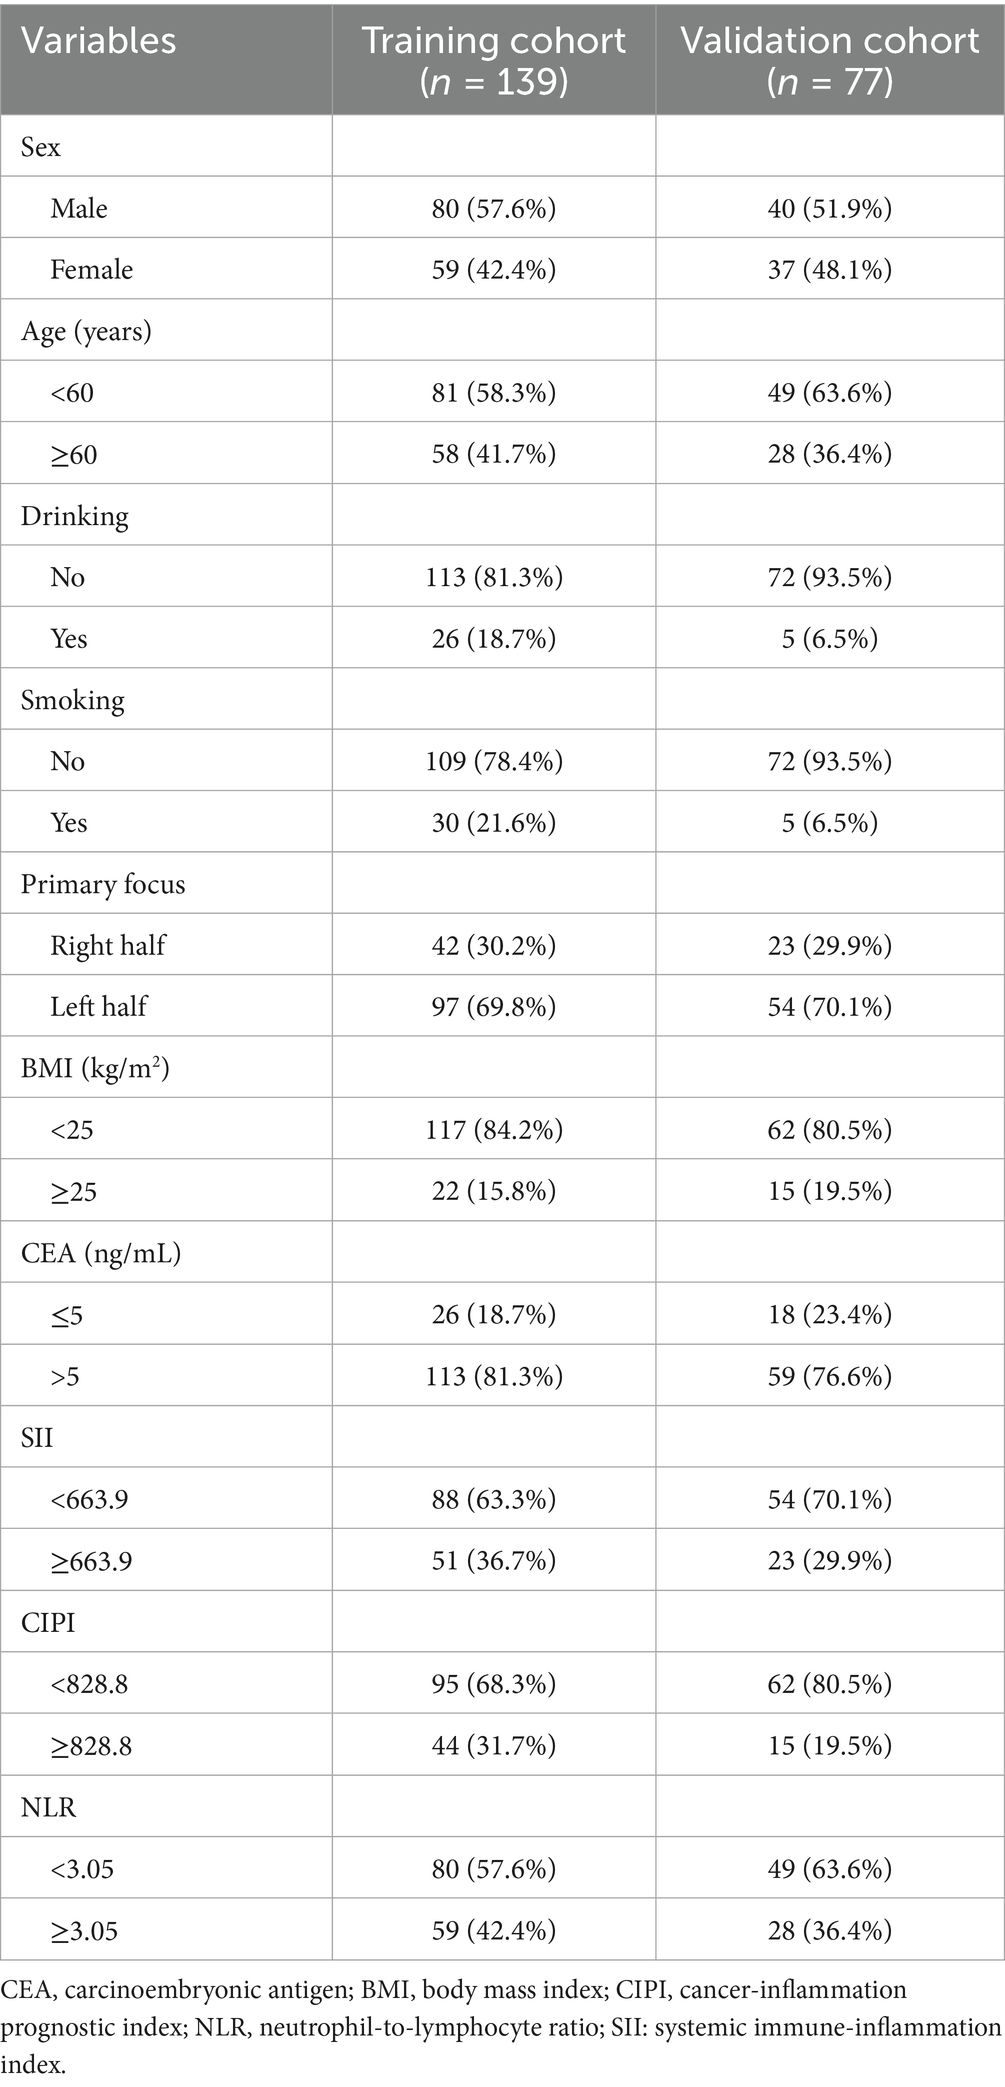
Task: Select the BMI (kg/m²) row heading
Action: coord(95,1068)
